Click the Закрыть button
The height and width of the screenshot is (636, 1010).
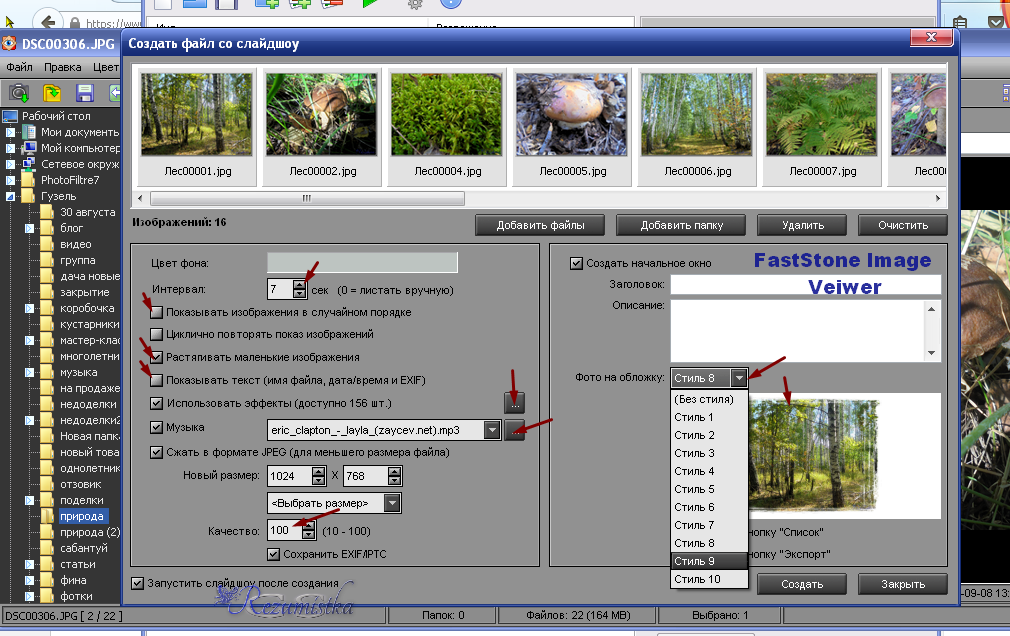coord(902,584)
